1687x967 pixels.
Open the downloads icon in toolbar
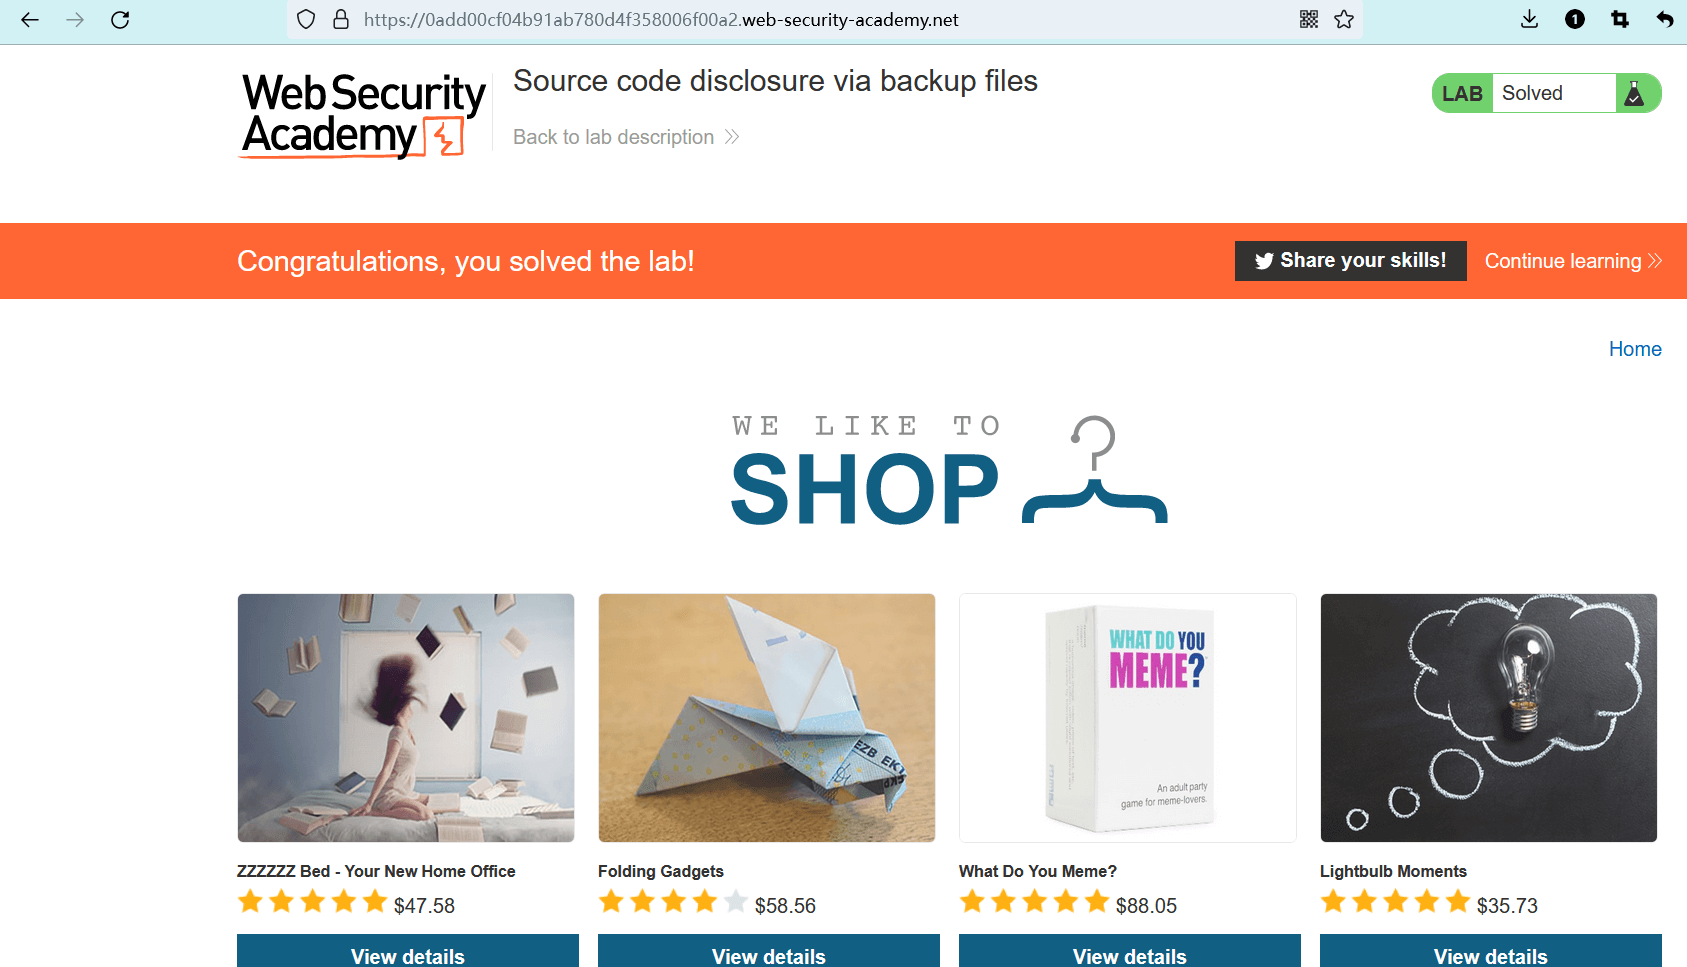pyautogui.click(x=1529, y=20)
